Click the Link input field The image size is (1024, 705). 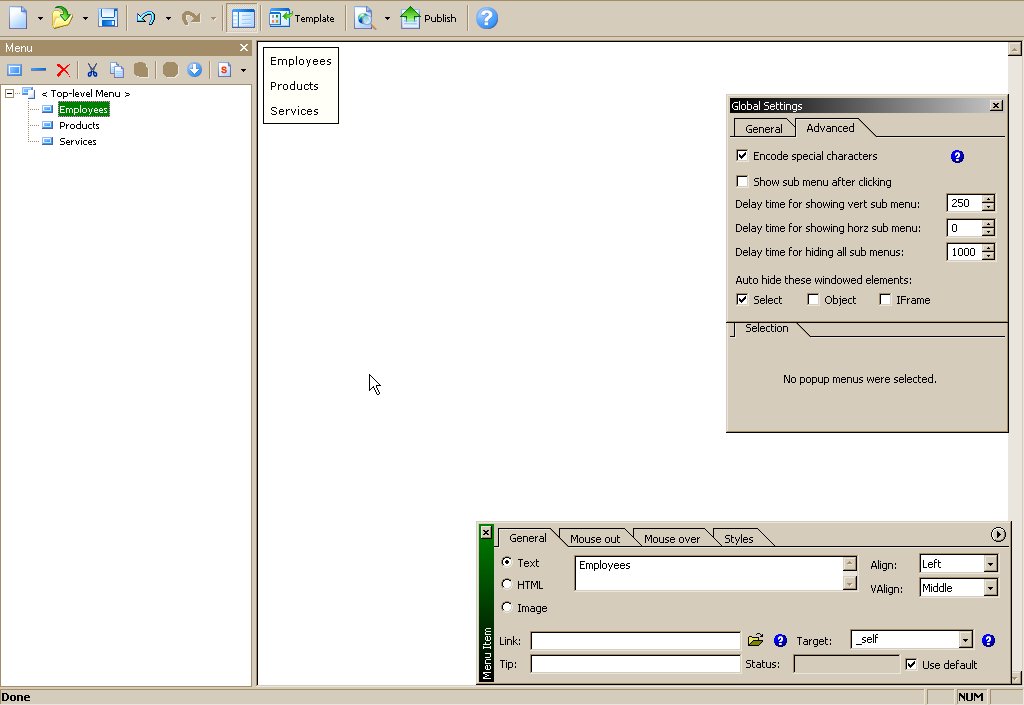(635, 641)
